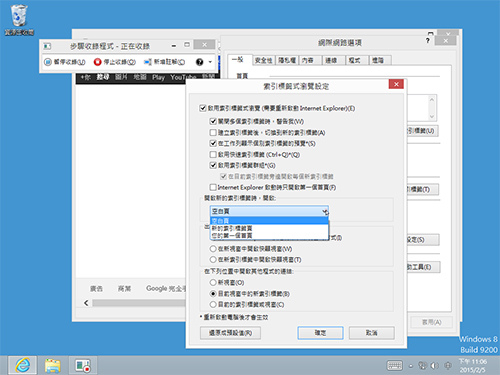Viewport: 500px width, 375px height.
Task: Click the 廣告 link in browser footer
Action: click(x=96, y=288)
